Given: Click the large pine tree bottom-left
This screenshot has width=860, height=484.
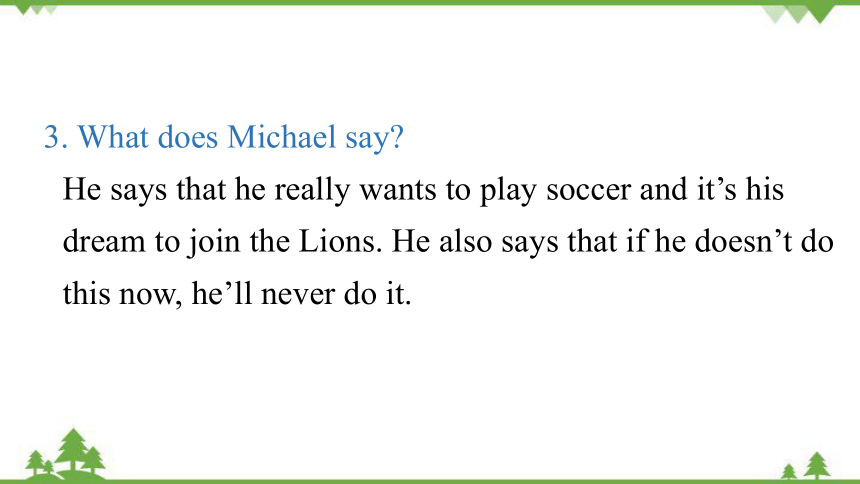Looking at the screenshot, I should (x=72, y=450).
